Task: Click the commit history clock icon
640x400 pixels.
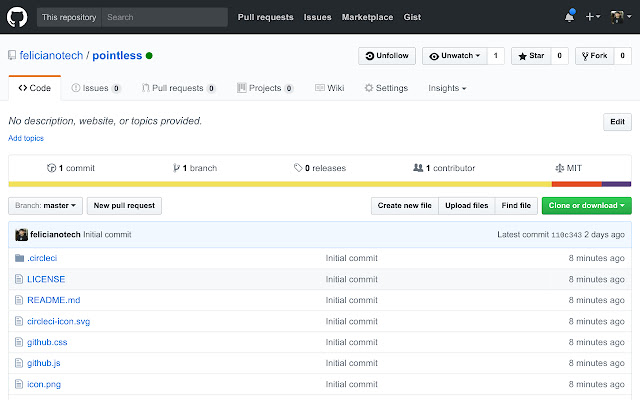Action: (x=51, y=168)
